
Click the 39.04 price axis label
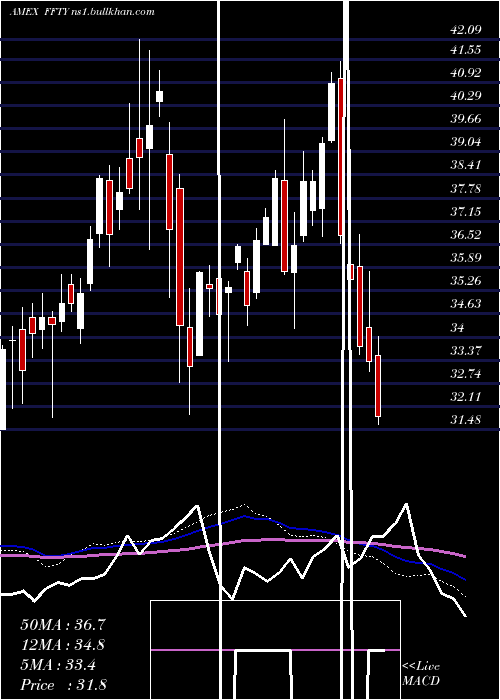click(466, 142)
